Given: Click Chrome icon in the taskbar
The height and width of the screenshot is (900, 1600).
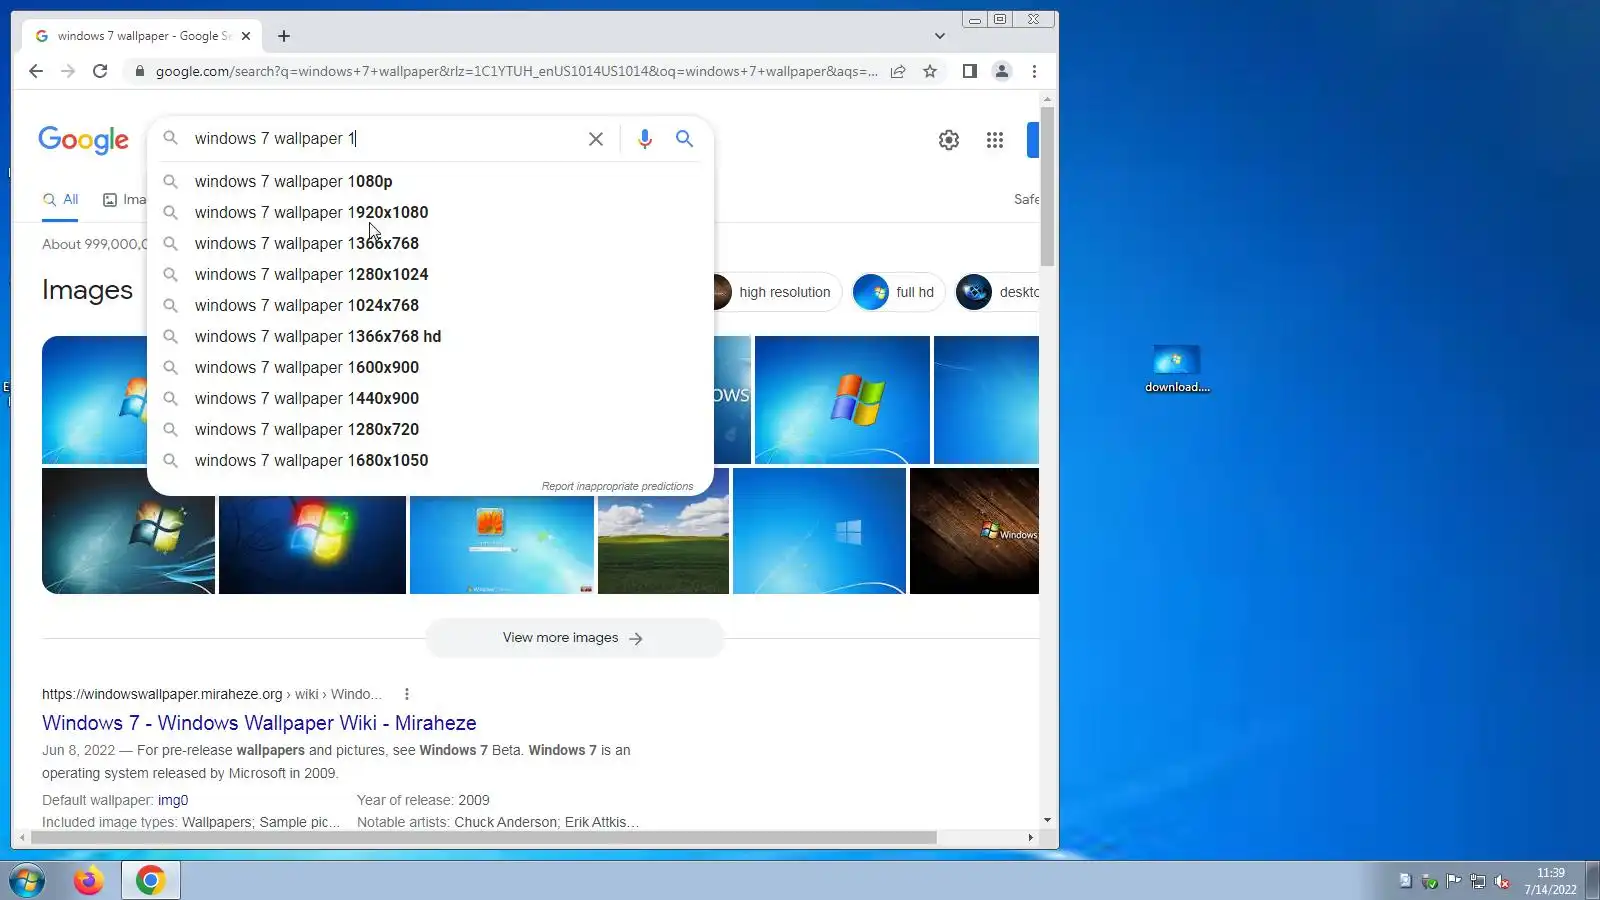Looking at the screenshot, I should [151, 881].
